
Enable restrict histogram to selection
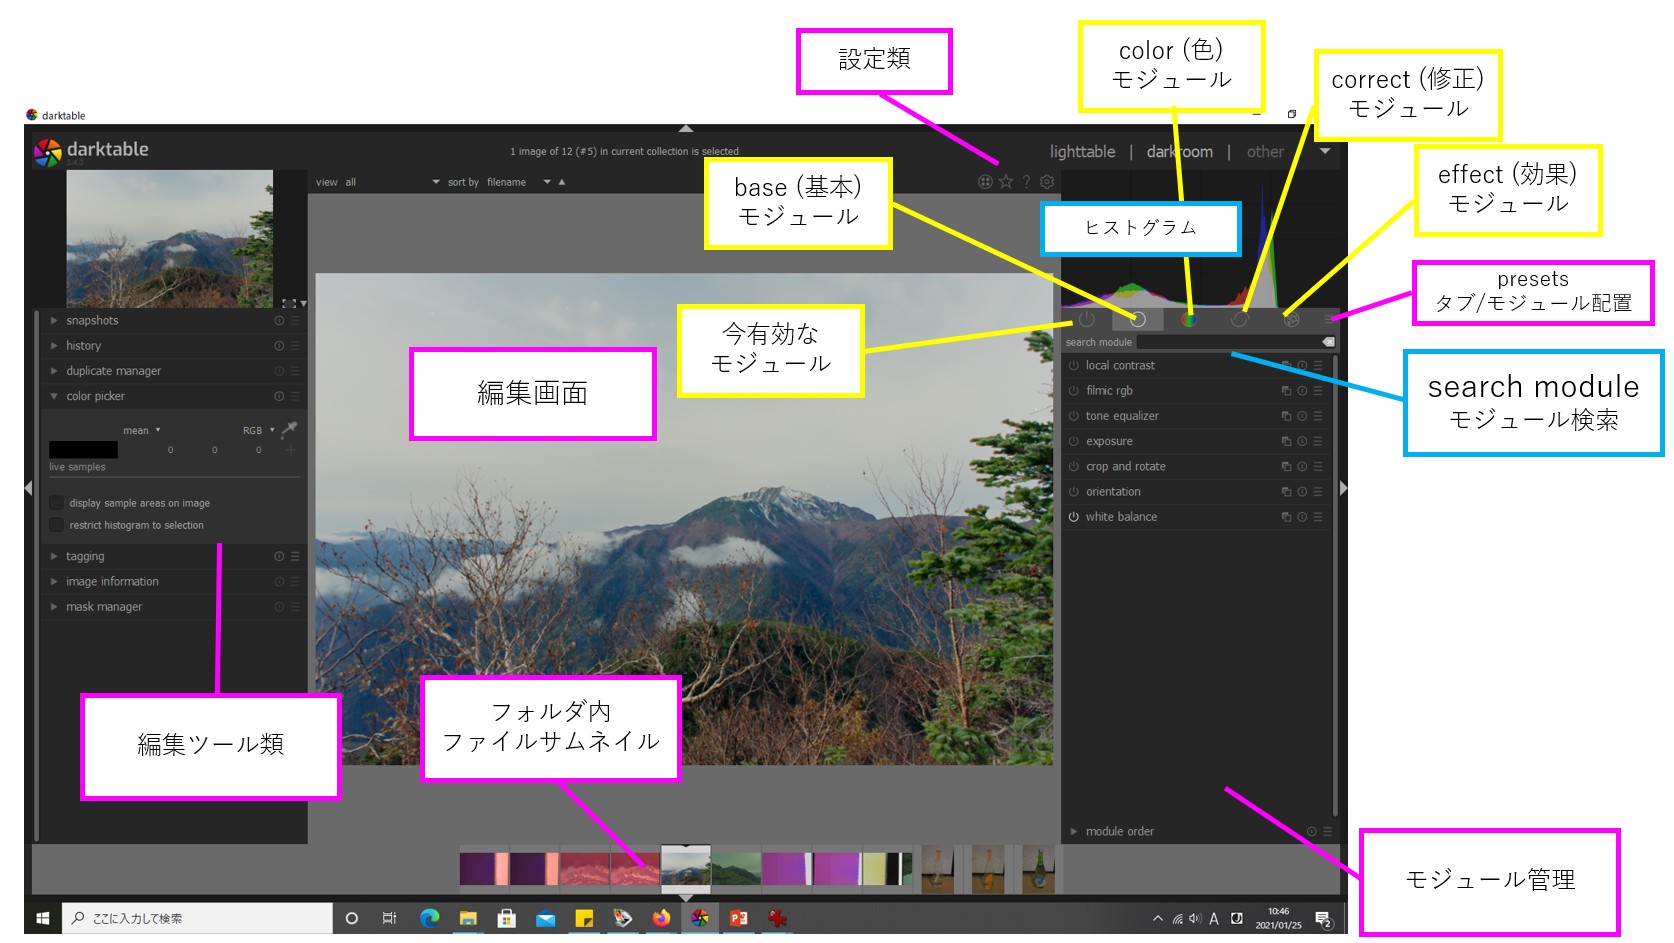(x=57, y=525)
